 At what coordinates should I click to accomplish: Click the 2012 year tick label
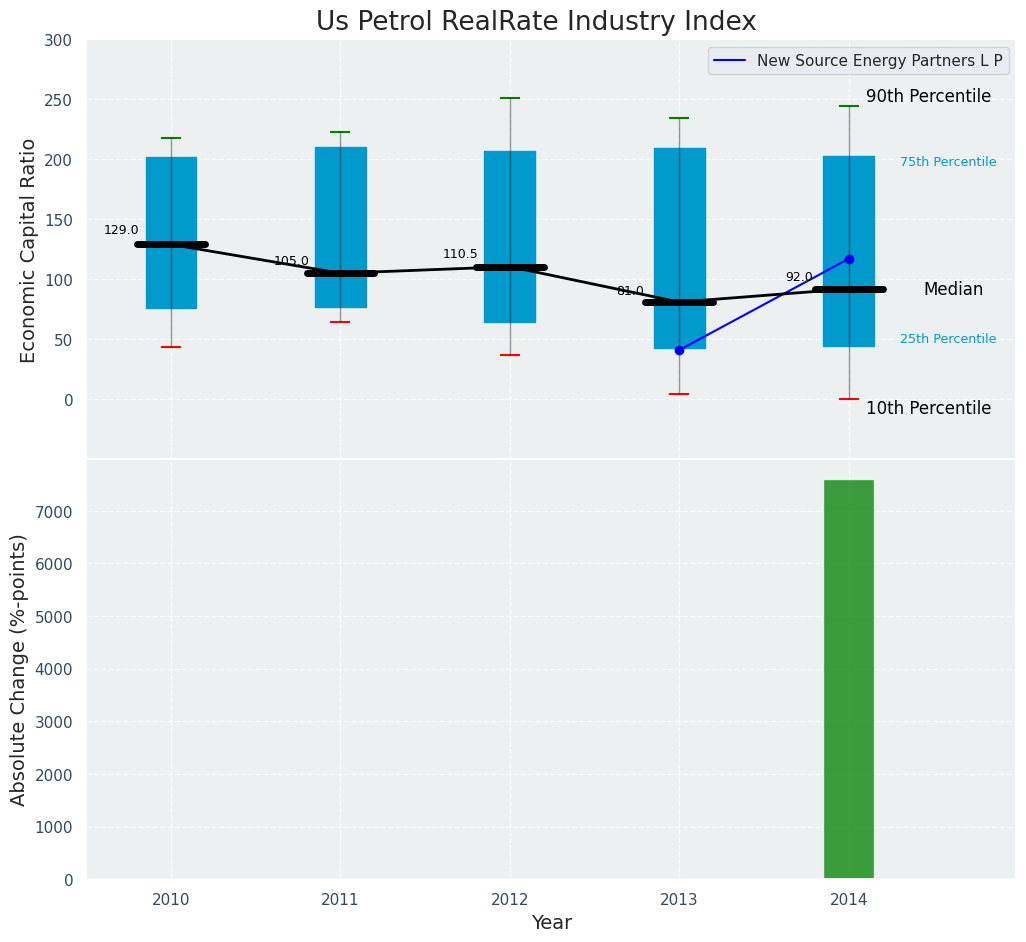tap(509, 900)
